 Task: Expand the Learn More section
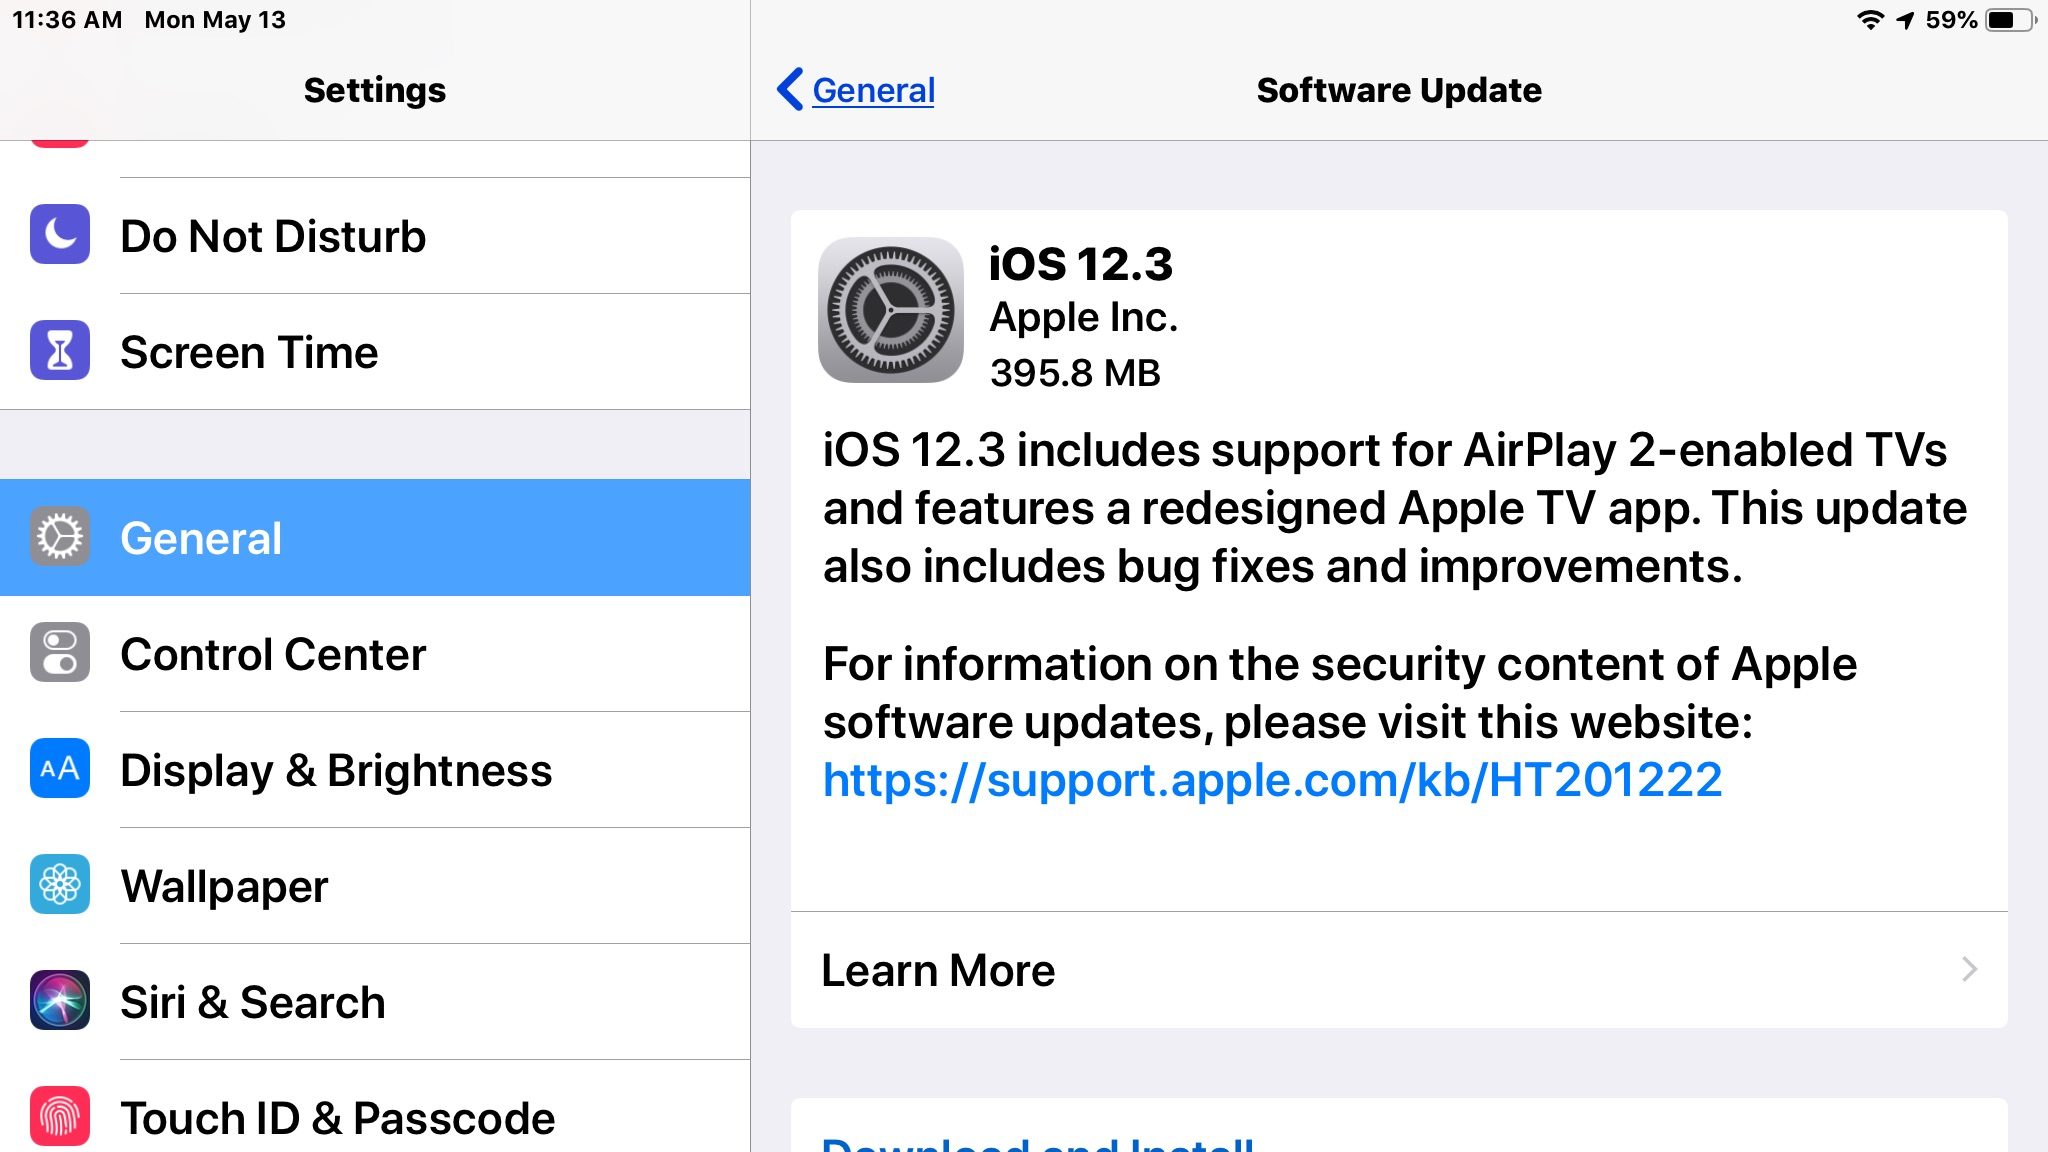pyautogui.click(x=1400, y=969)
